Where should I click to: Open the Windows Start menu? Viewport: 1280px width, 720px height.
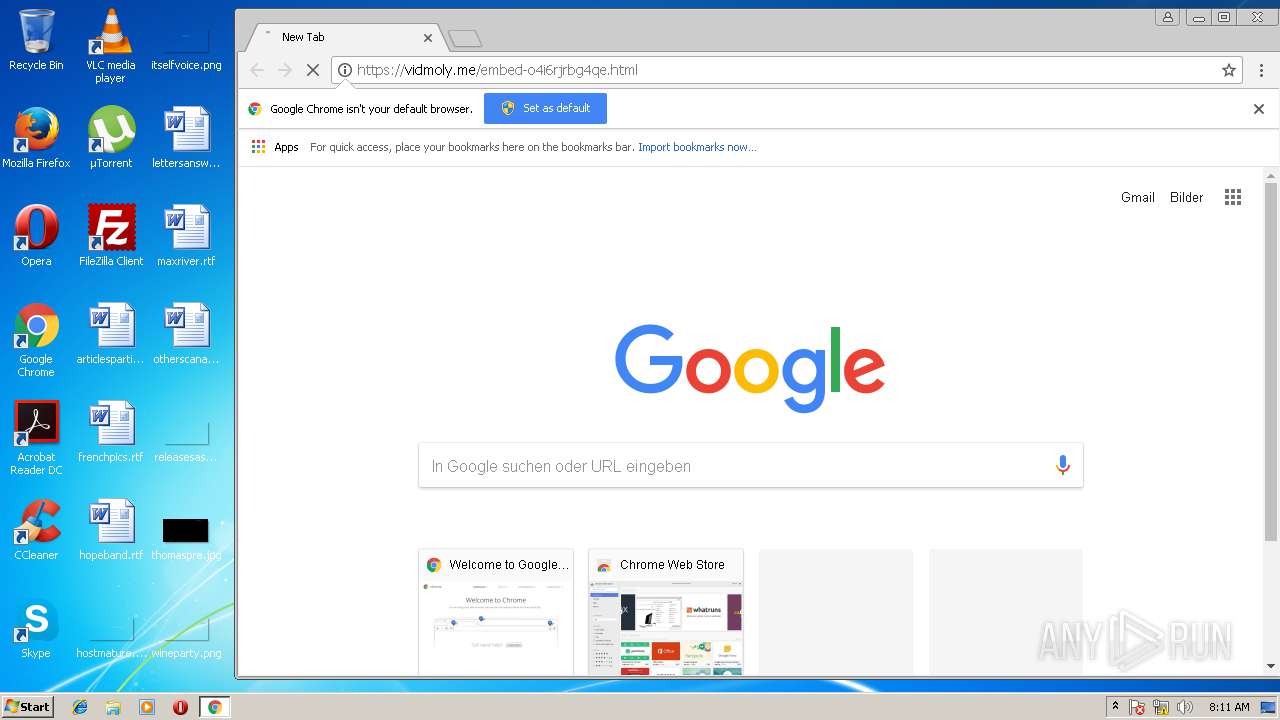28,707
